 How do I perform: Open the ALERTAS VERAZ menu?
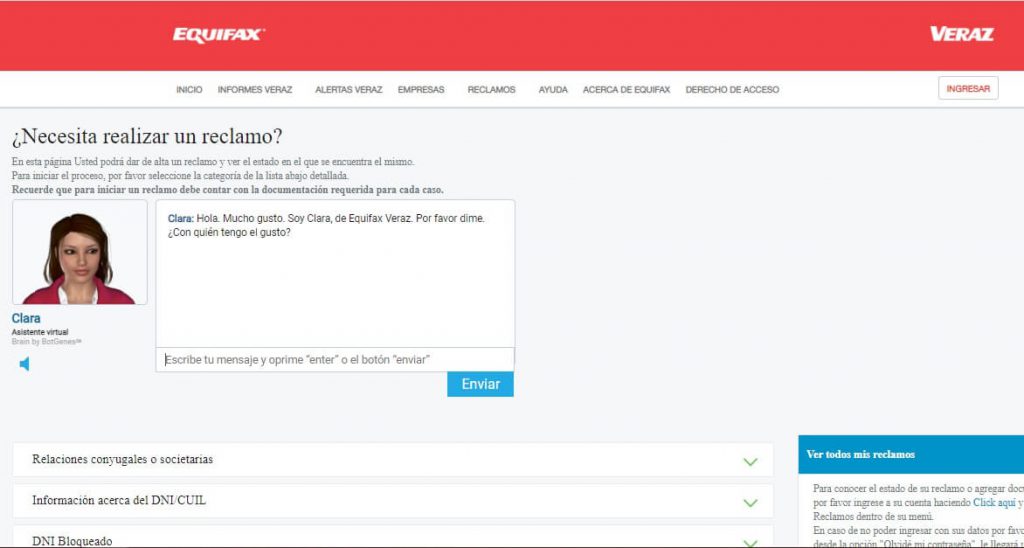coord(349,89)
